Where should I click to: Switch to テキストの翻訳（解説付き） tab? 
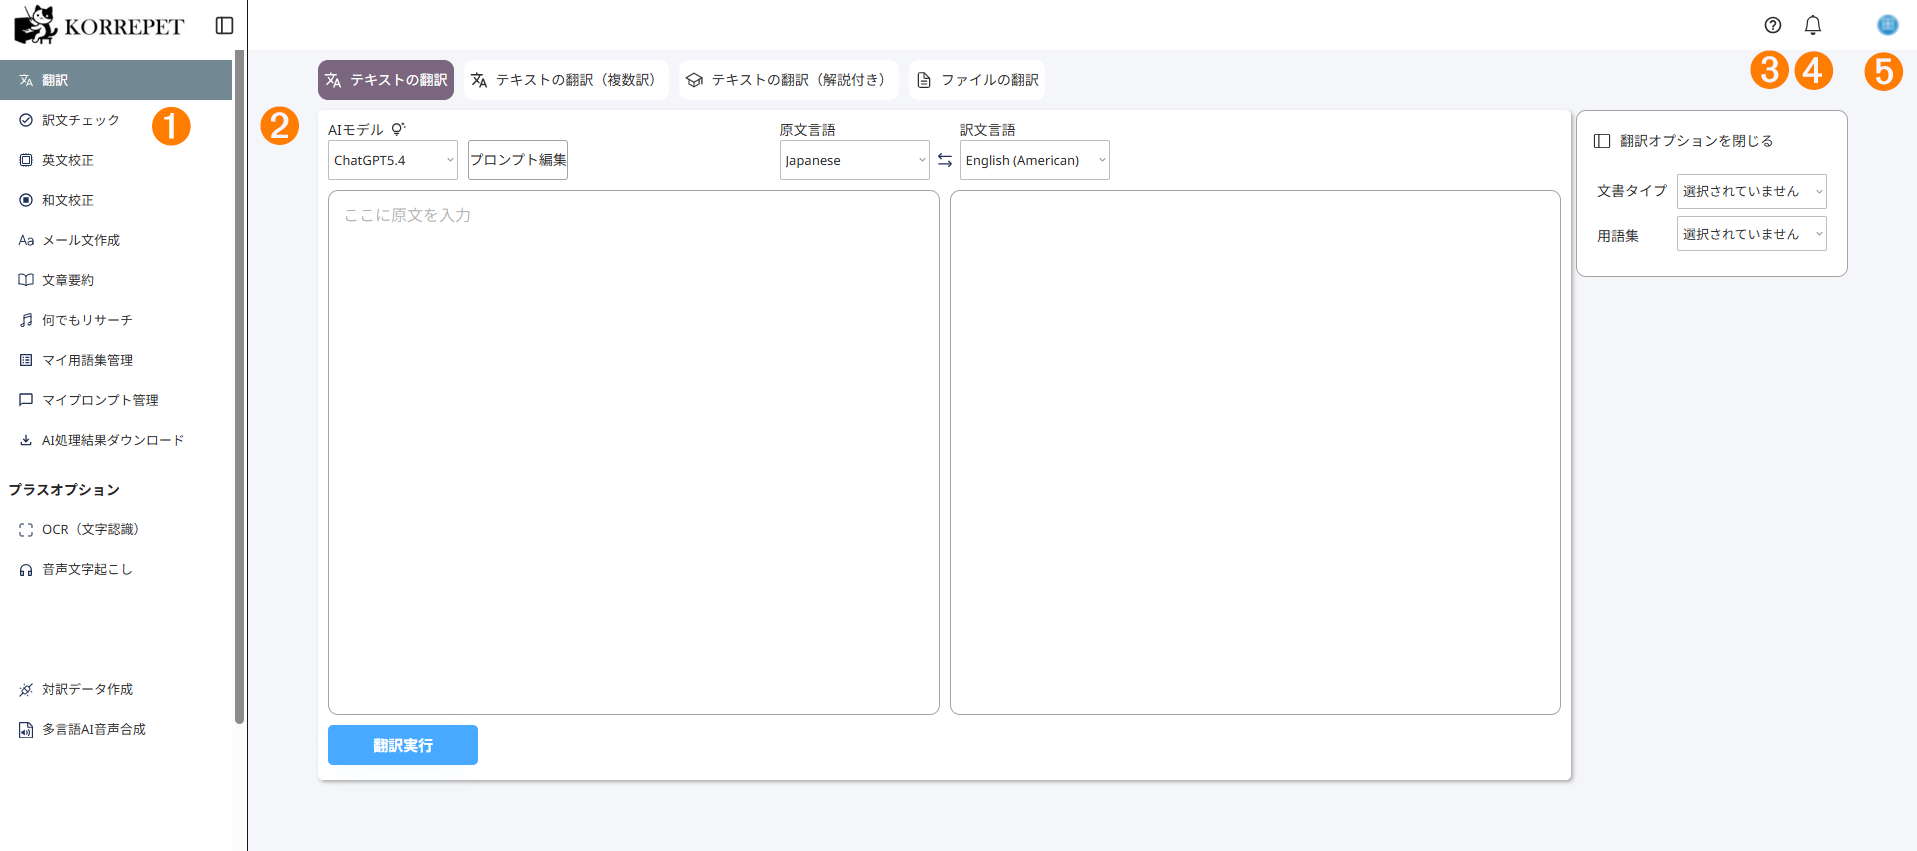click(x=788, y=80)
